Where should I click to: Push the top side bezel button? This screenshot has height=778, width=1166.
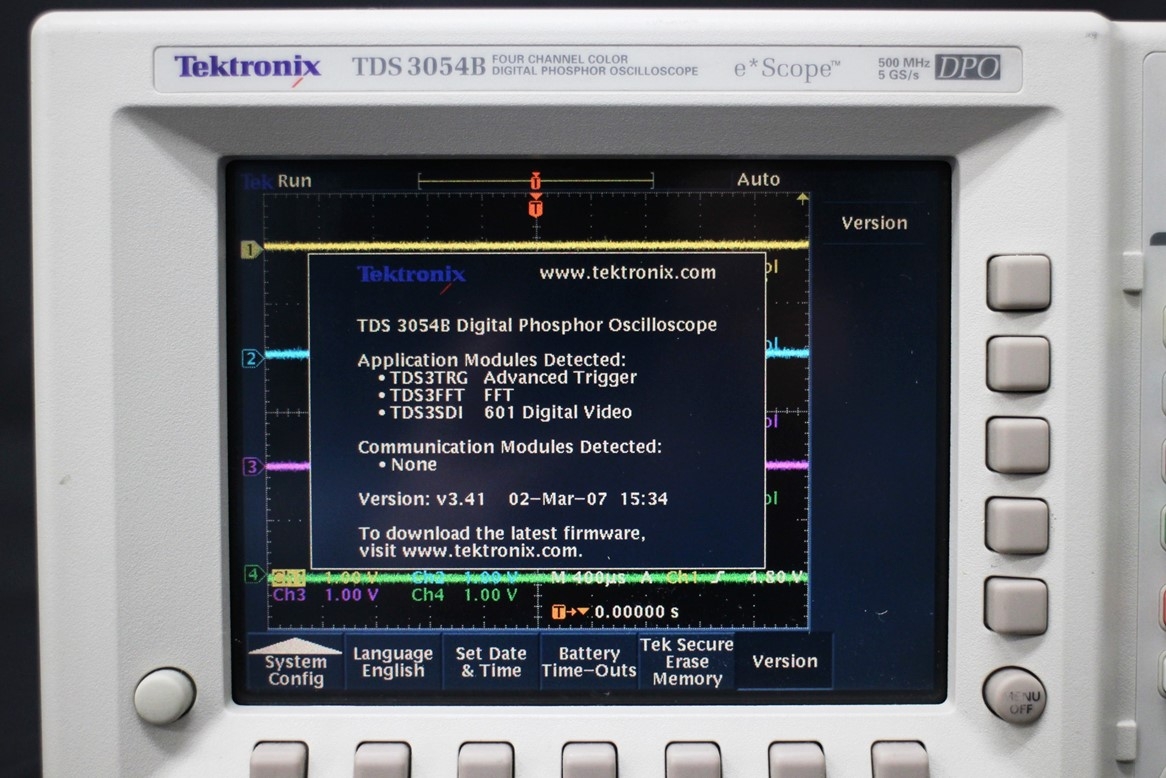tap(1018, 283)
